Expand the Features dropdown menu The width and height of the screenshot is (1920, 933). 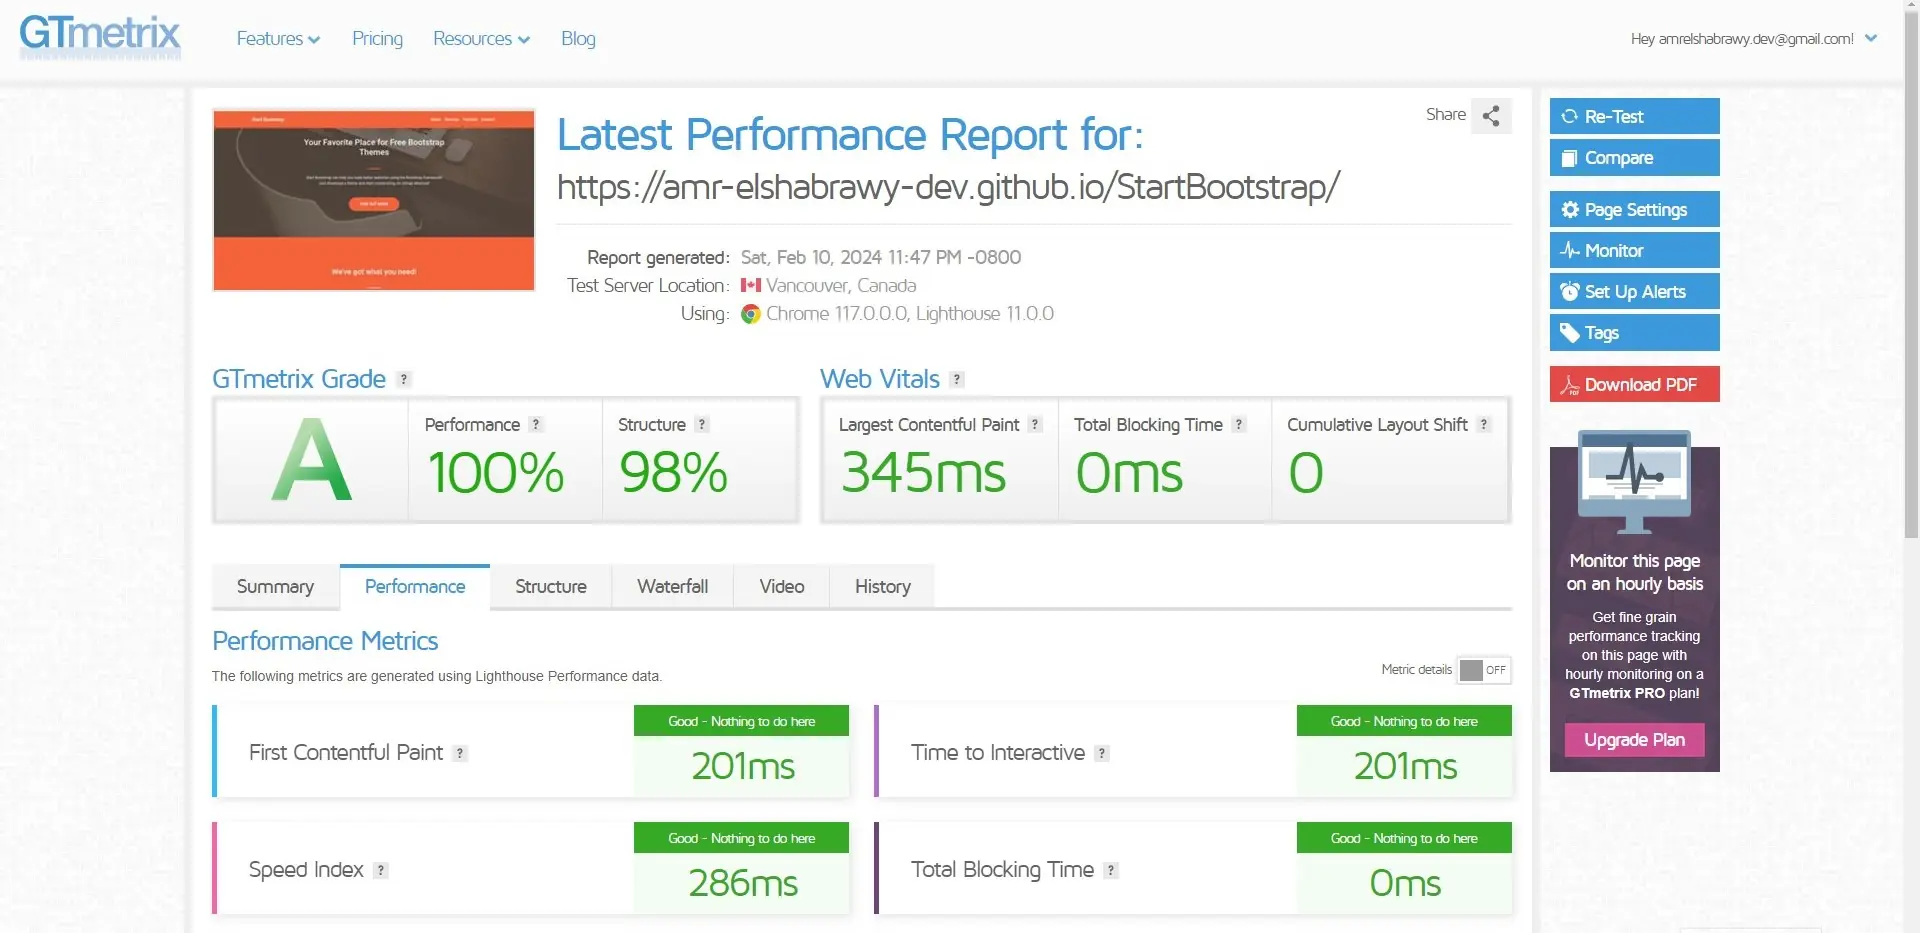[x=278, y=39]
